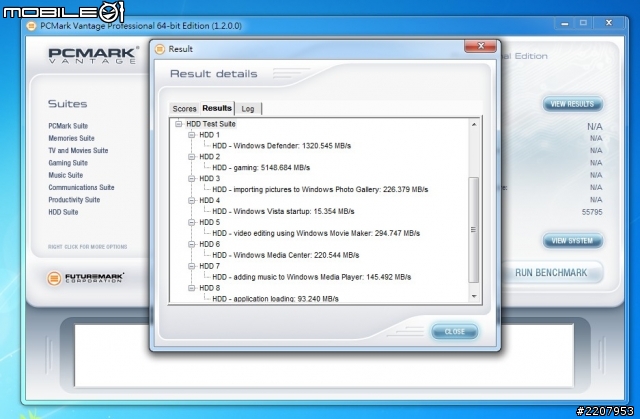Image resolution: width=640 pixels, height=419 pixels.
Task: Collapse the HDD Test Suite tree node
Action: (178, 124)
